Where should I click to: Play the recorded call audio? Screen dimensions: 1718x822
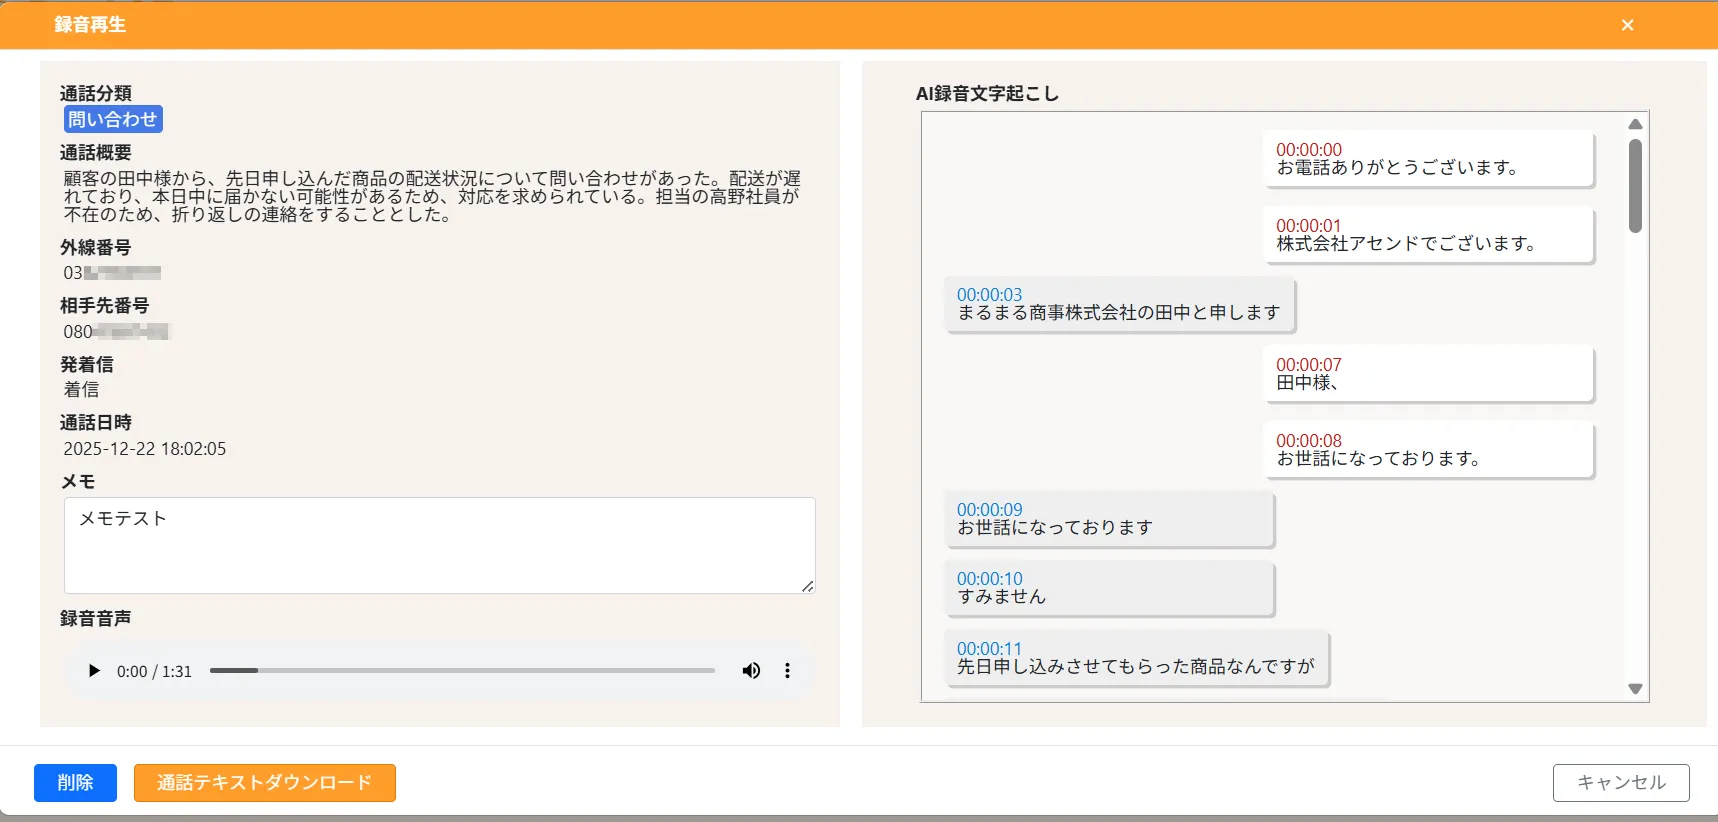click(94, 671)
